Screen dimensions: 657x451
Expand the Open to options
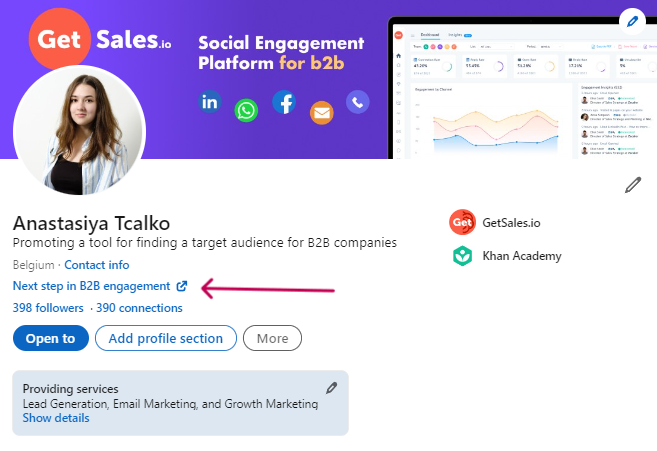point(50,338)
